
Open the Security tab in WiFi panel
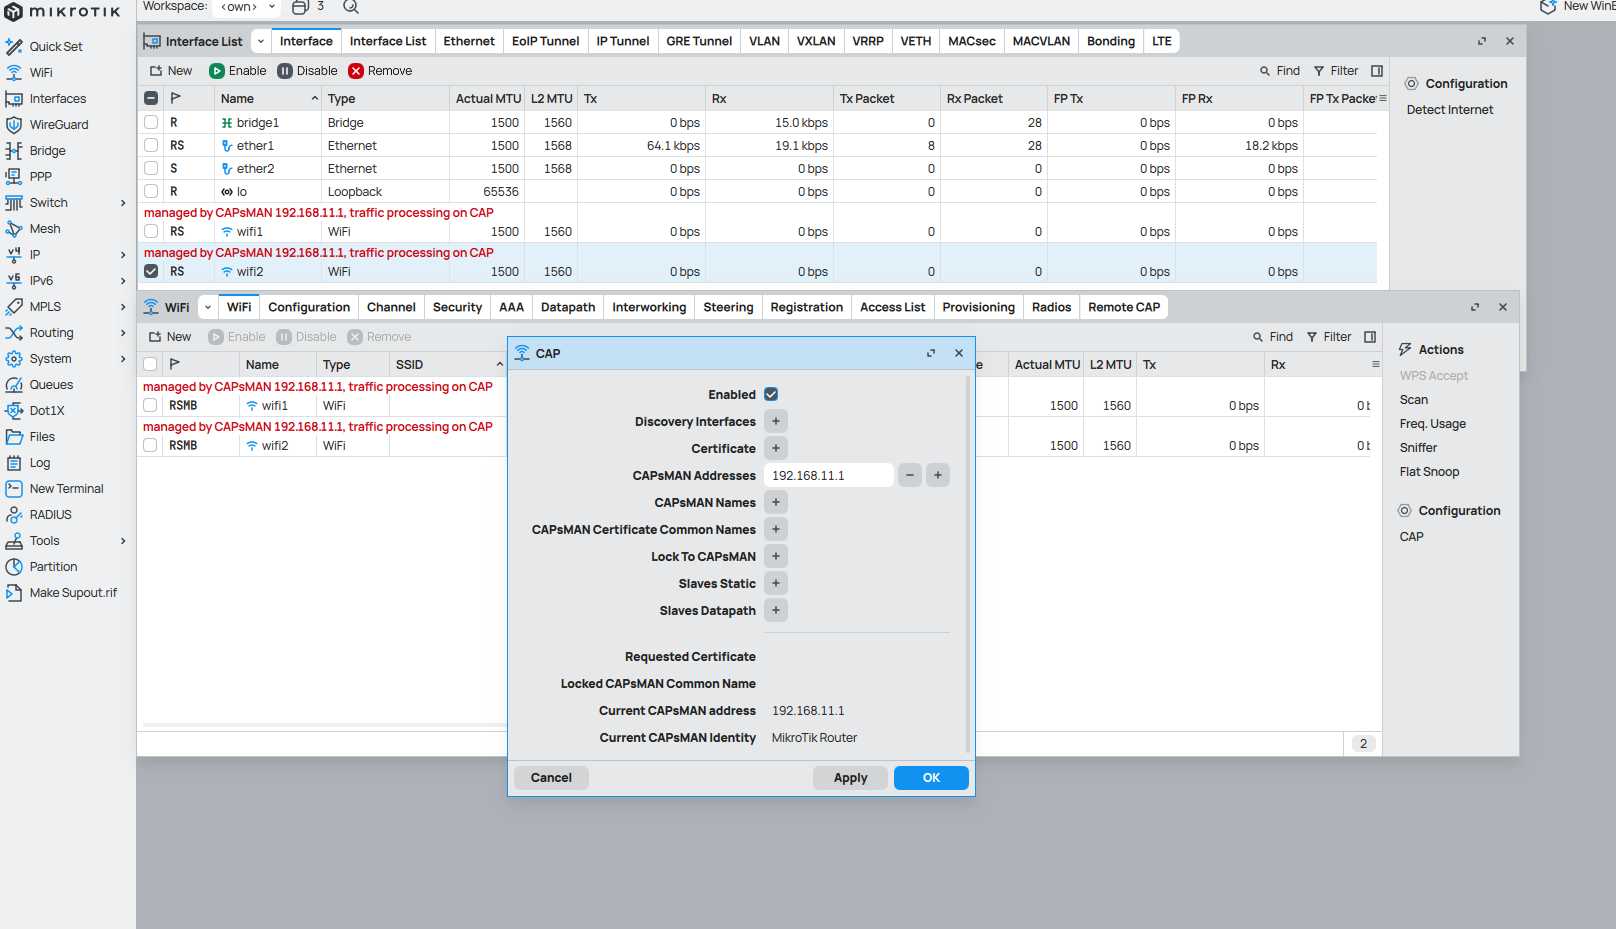[x=457, y=307]
